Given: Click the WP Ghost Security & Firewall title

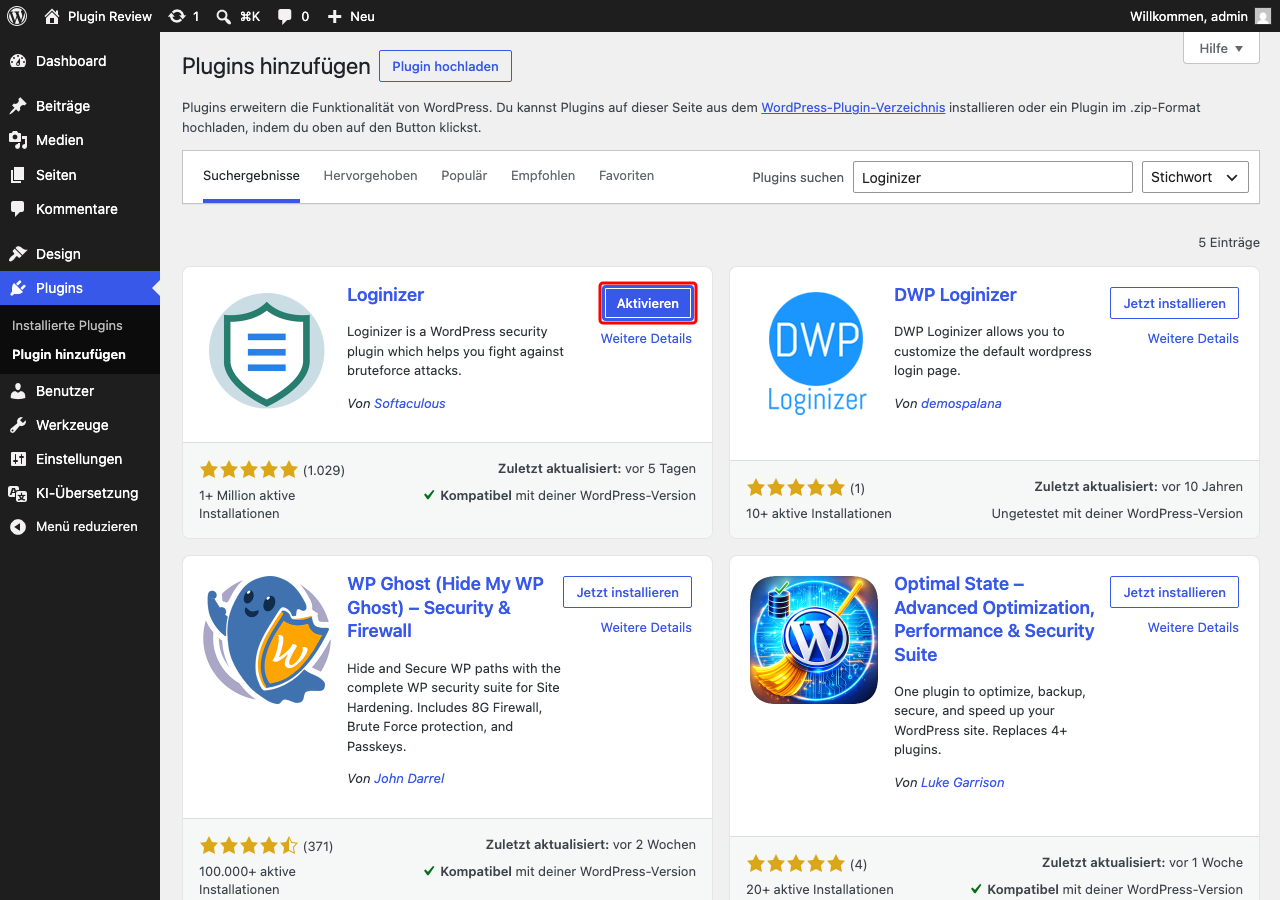Looking at the screenshot, I should (445, 607).
